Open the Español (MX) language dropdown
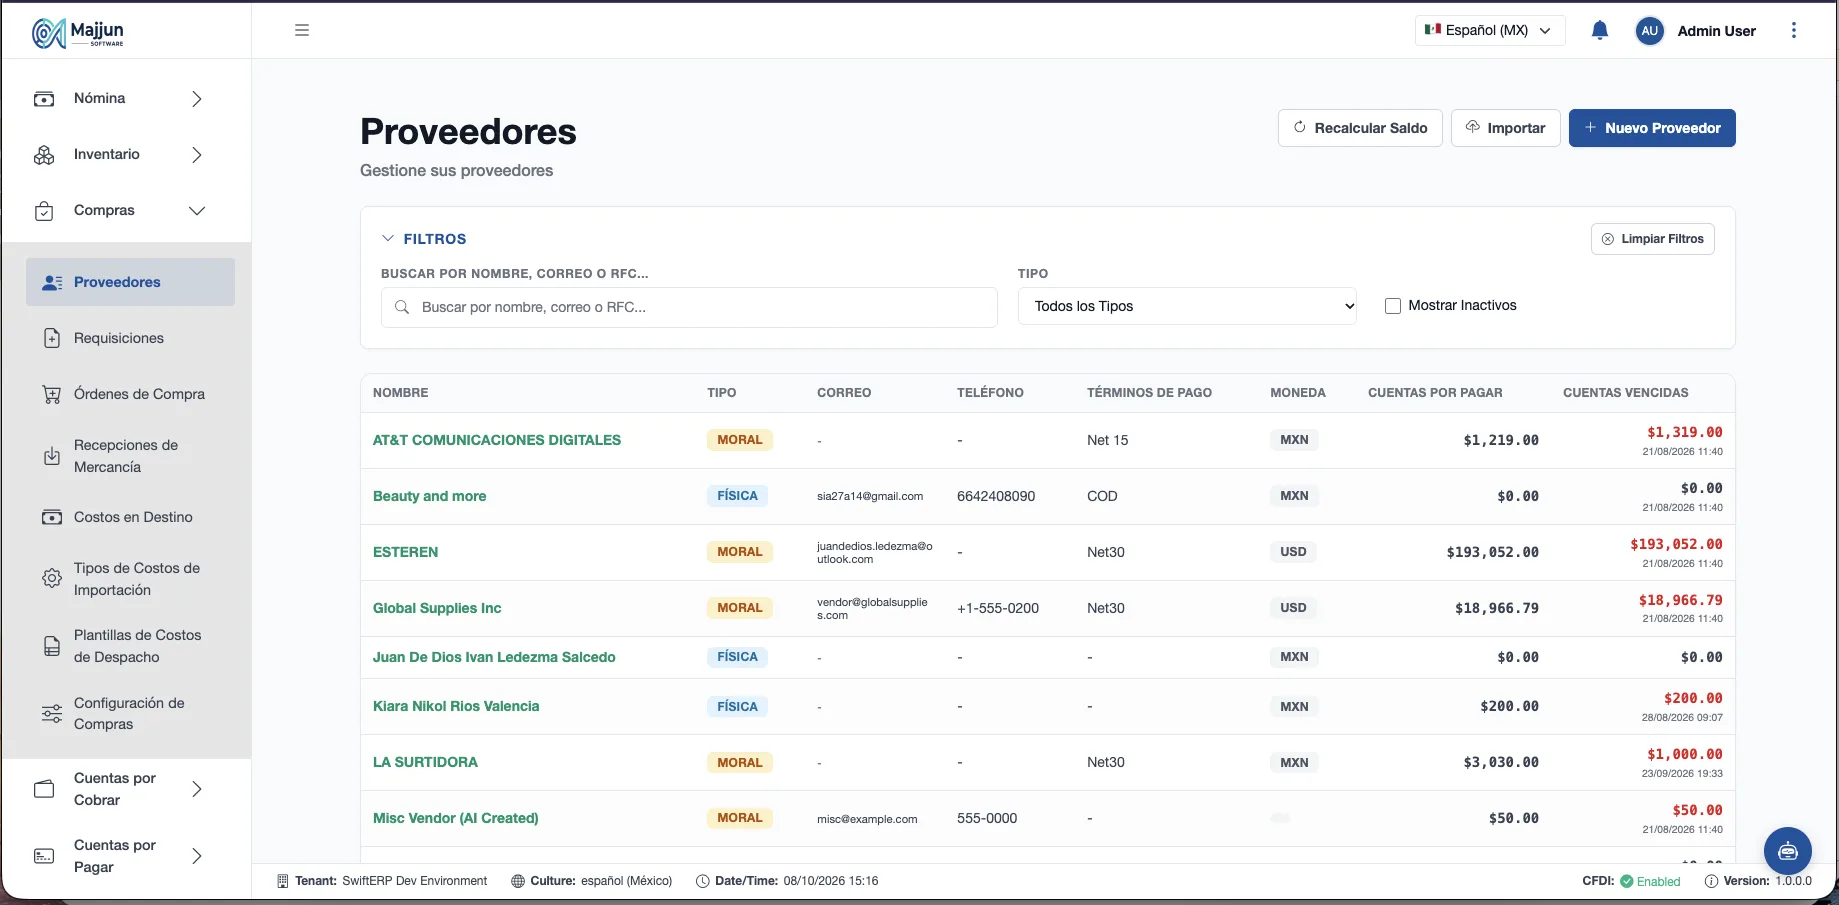 (1490, 30)
